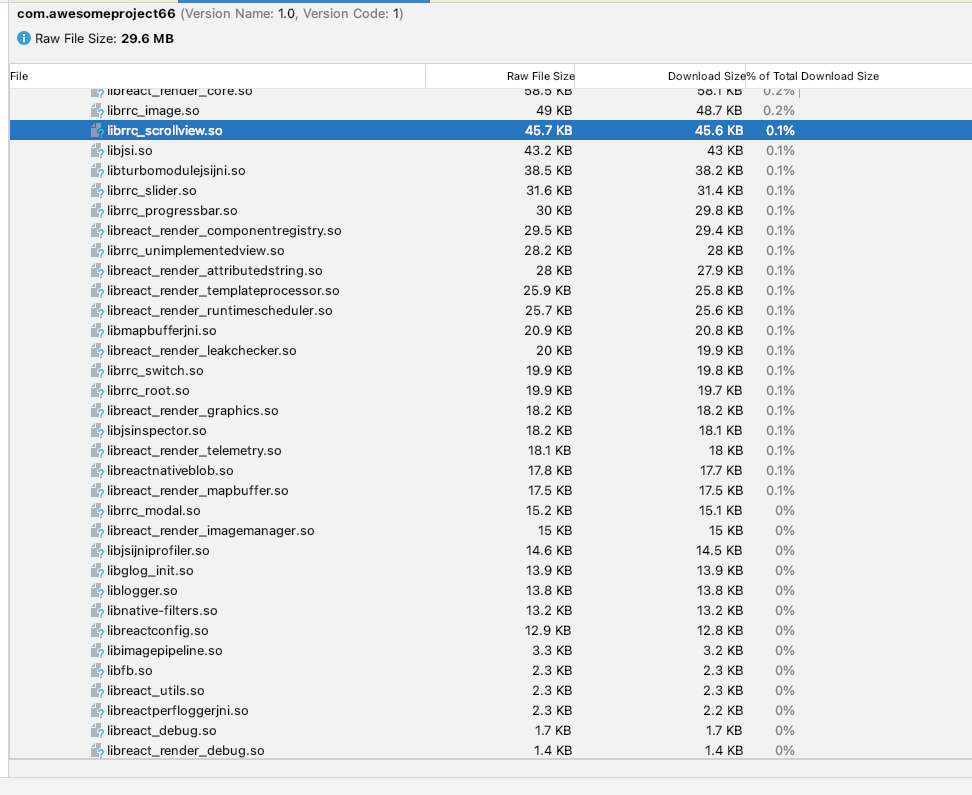Viewport: 972px width, 795px height.
Task: Click the icon beside libreact_render_debug.so
Action: point(96,750)
